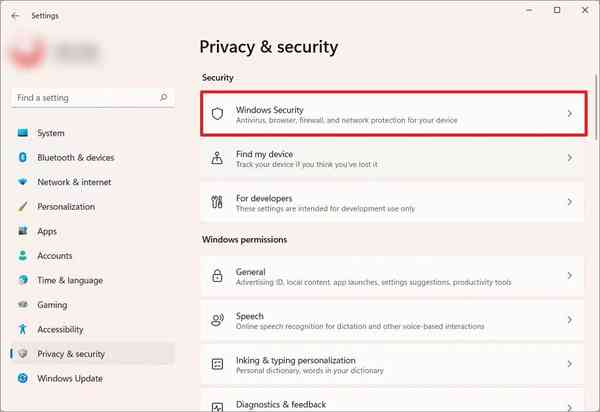This screenshot has height=412, width=600.
Task: Expand Windows Security with its chevron
Action: [x=570, y=114]
